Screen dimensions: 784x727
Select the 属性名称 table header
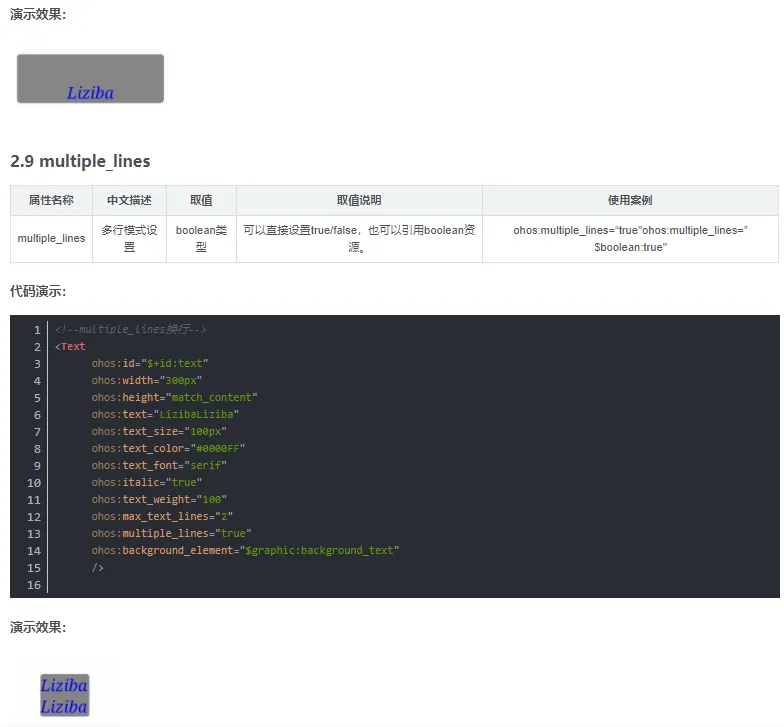(51, 200)
